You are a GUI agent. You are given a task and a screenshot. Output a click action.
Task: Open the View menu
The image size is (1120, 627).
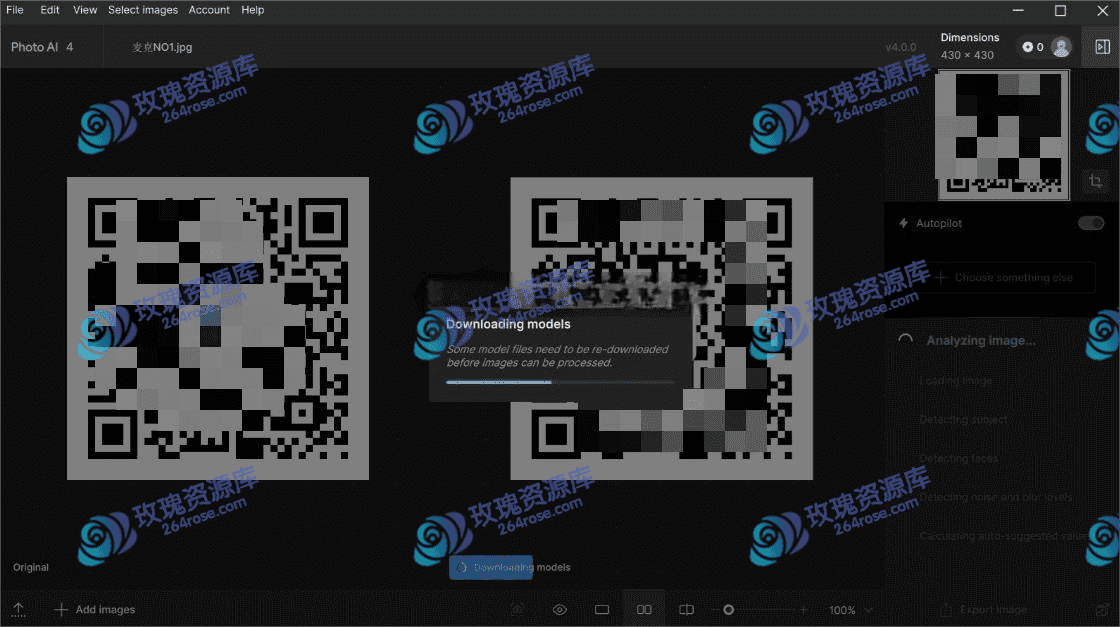(85, 10)
